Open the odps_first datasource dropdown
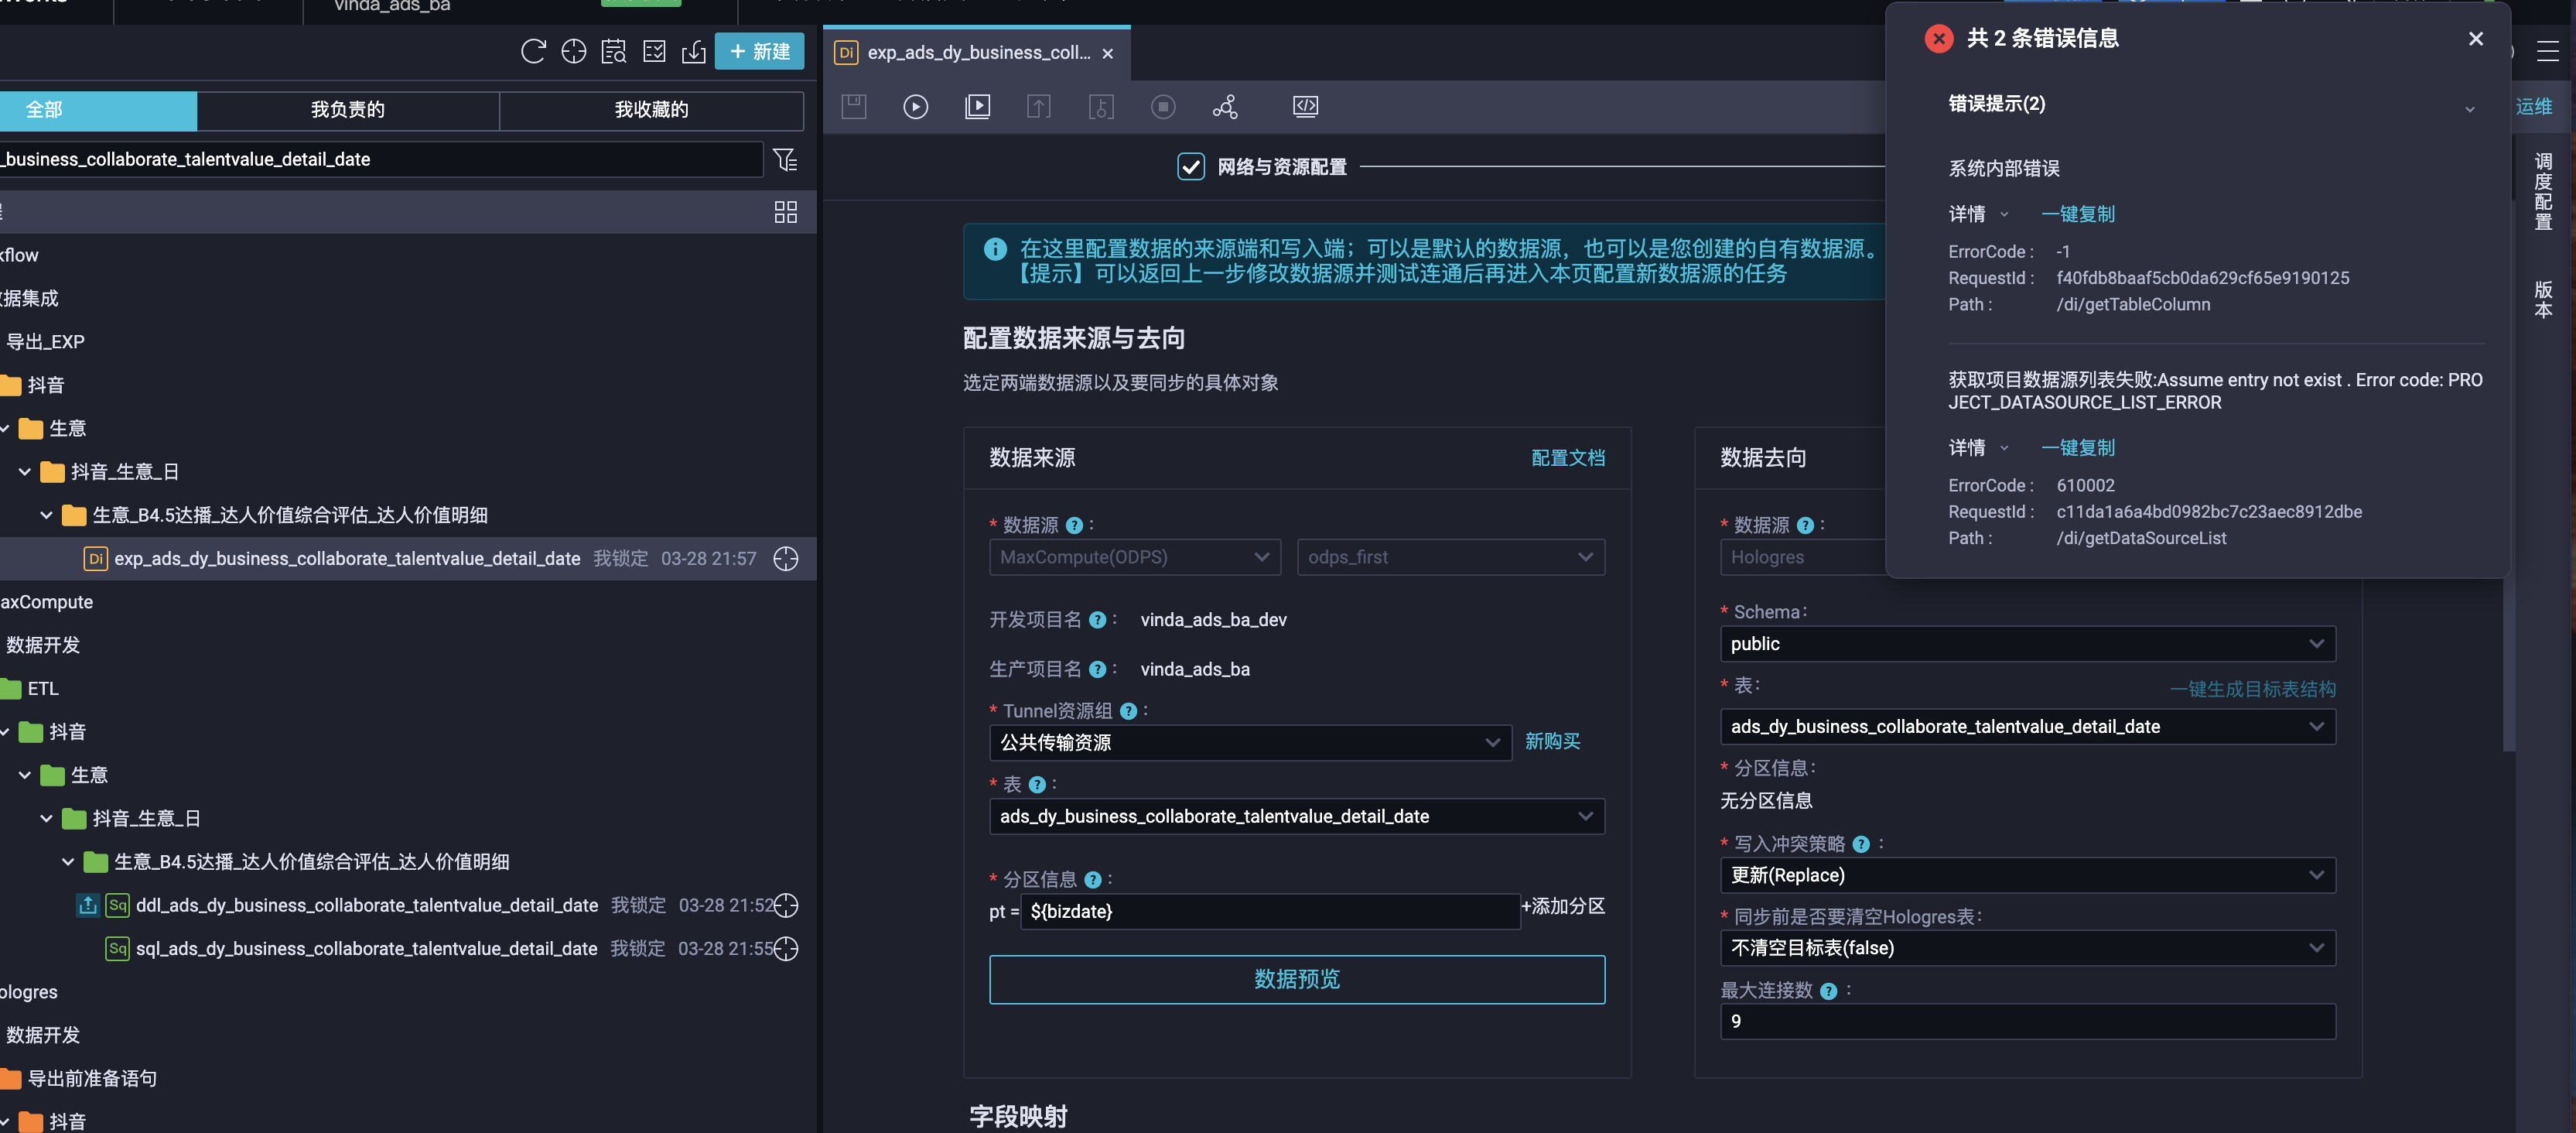 coord(1451,558)
